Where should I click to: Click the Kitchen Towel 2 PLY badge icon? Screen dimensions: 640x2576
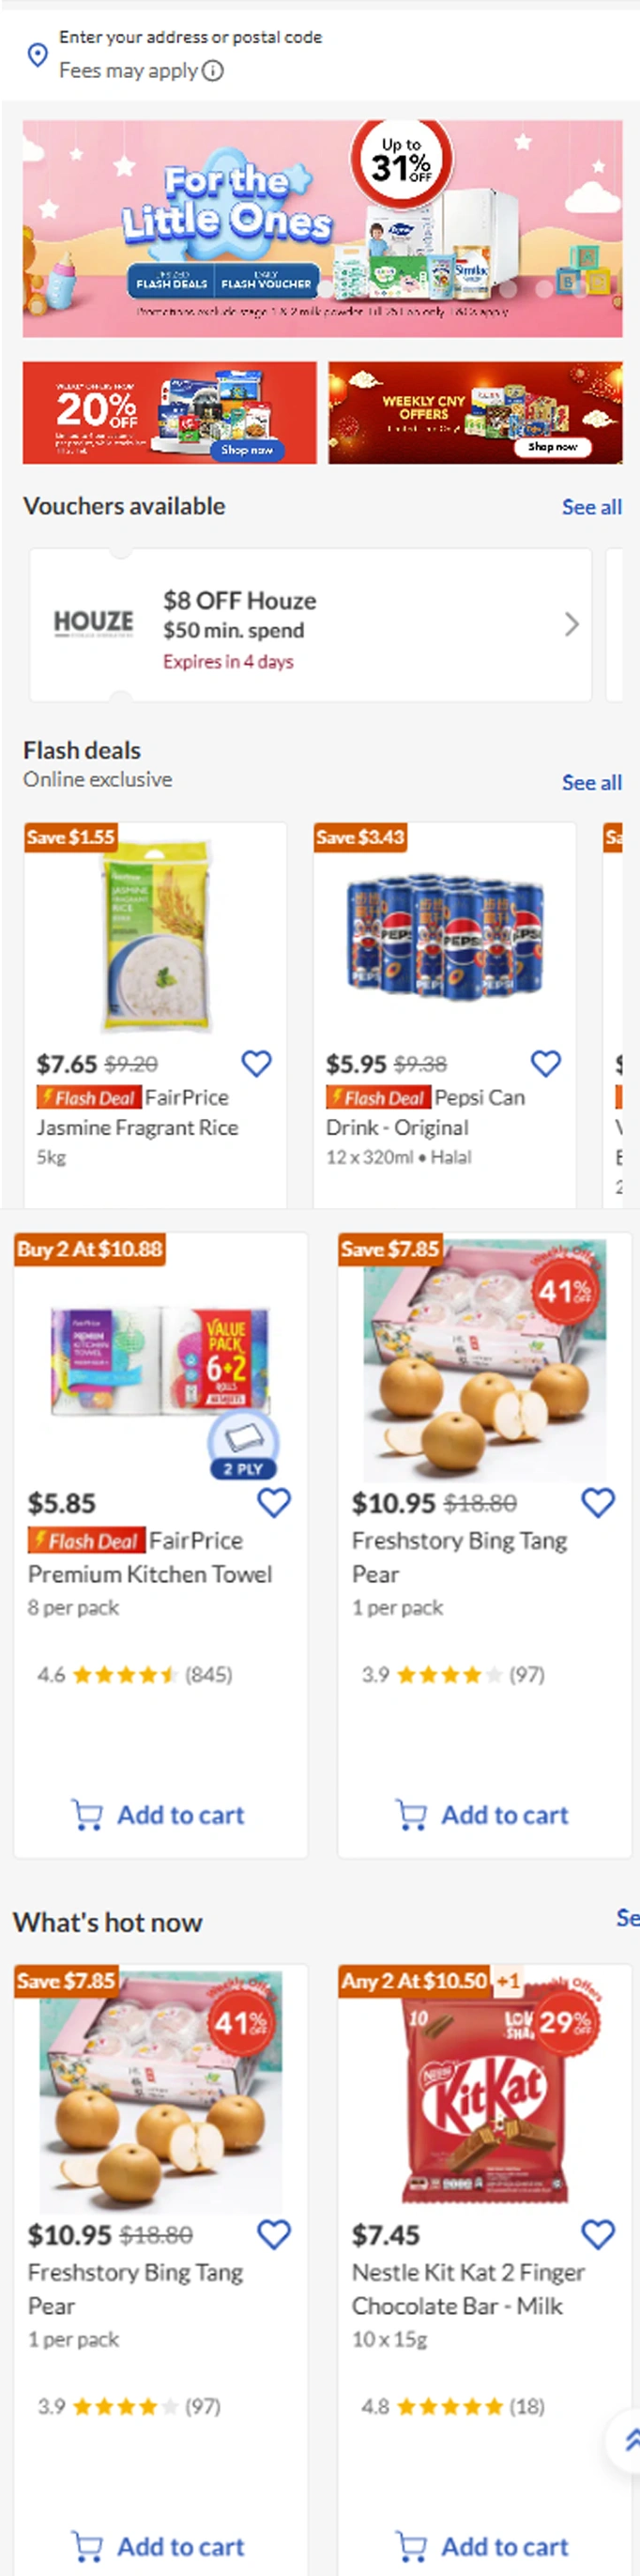(243, 1446)
